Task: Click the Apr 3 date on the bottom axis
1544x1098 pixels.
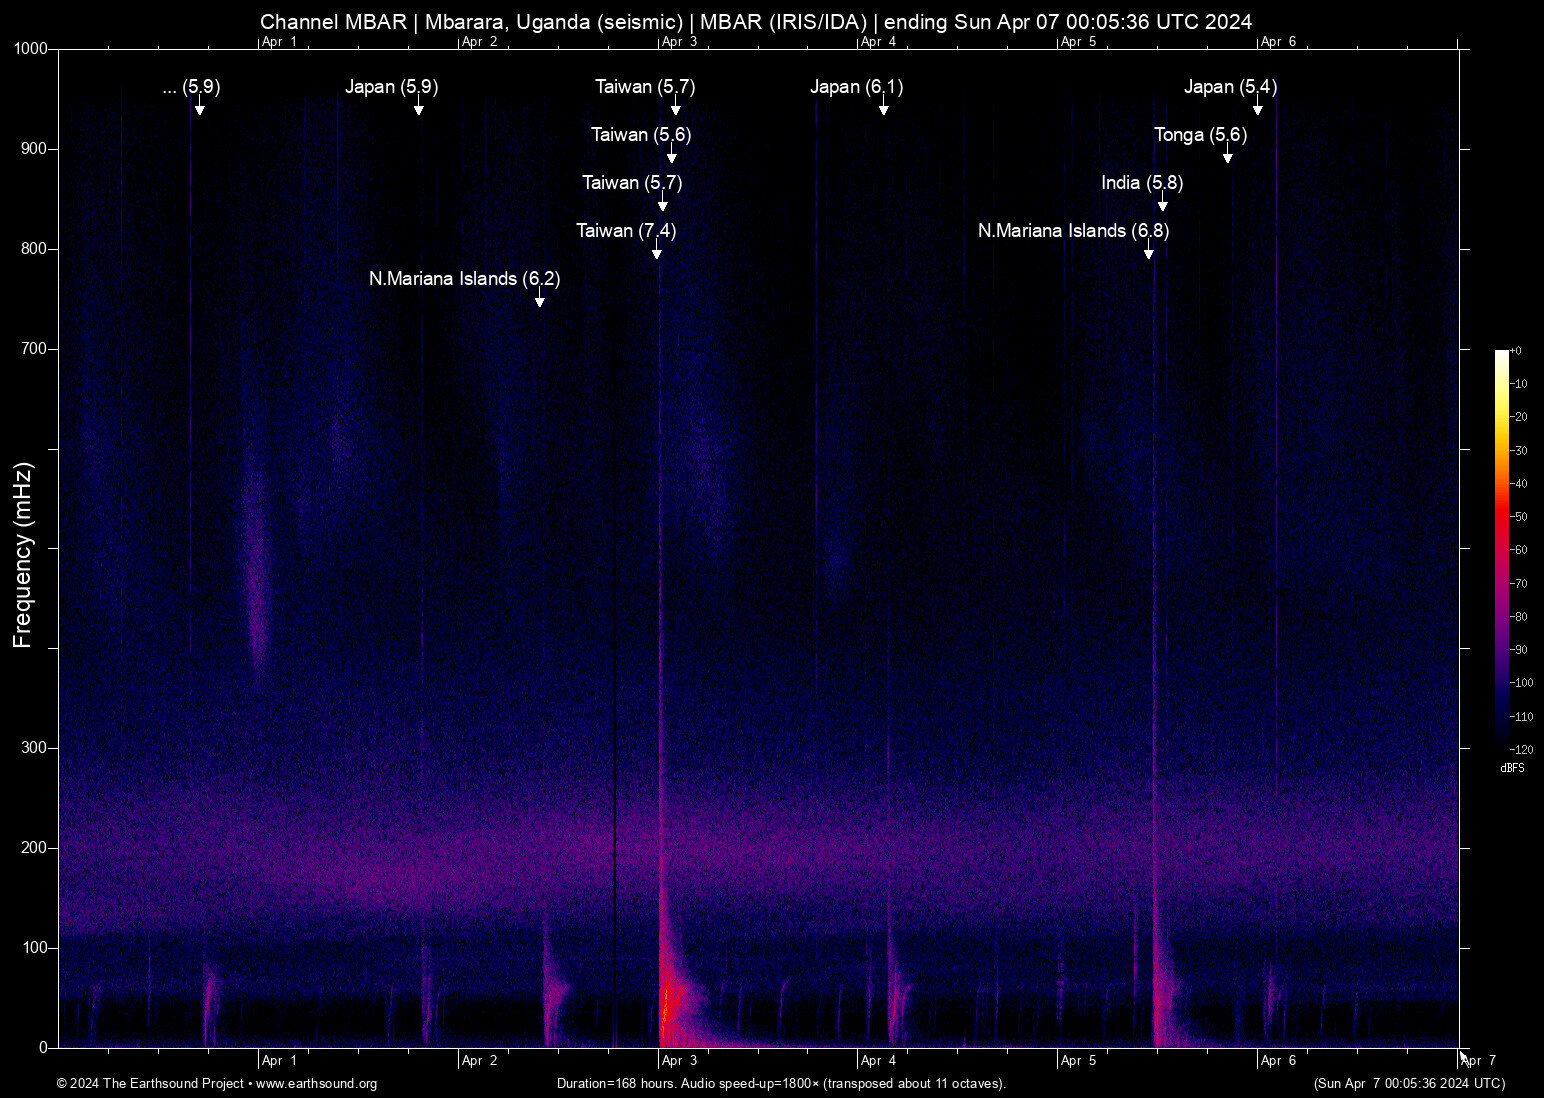Action: tap(679, 1061)
